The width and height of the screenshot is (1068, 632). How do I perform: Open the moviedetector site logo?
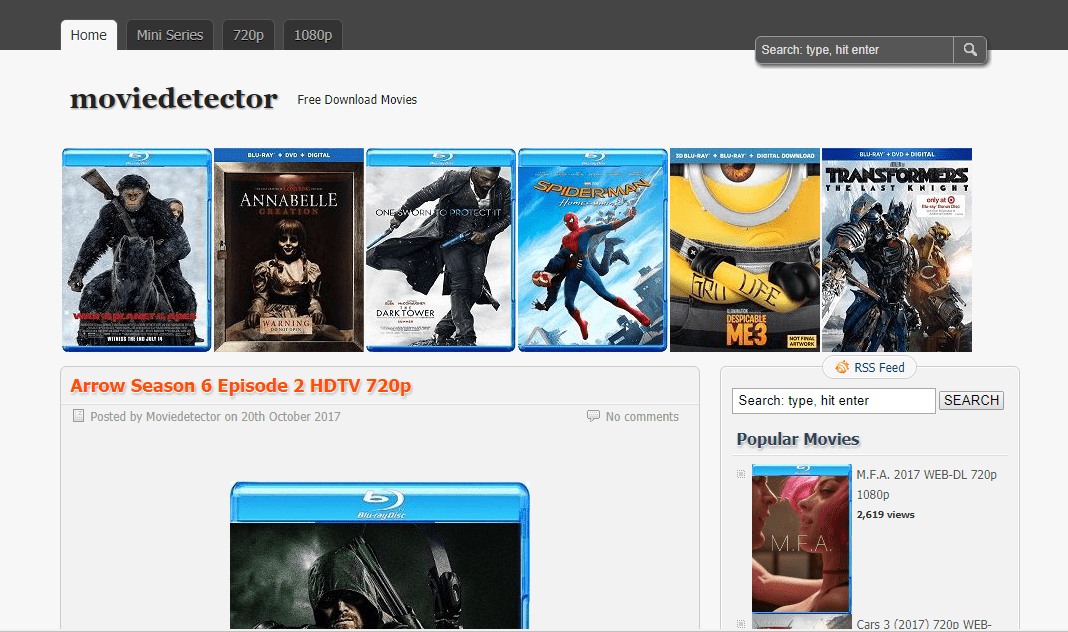pyautogui.click(x=173, y=99)
